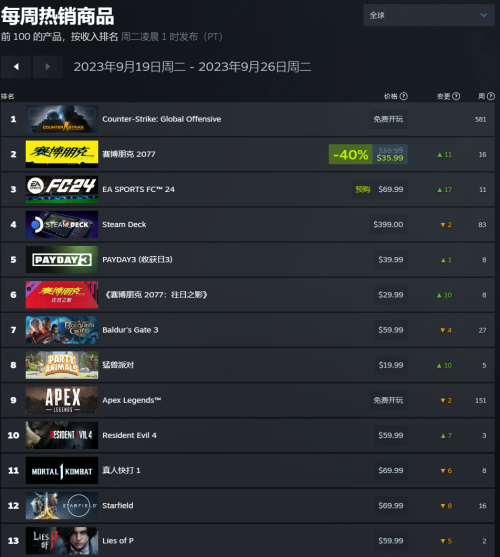
Task: Open help icon beside 变更 column header
Action: pyautogui.click(x=456, y=96)
